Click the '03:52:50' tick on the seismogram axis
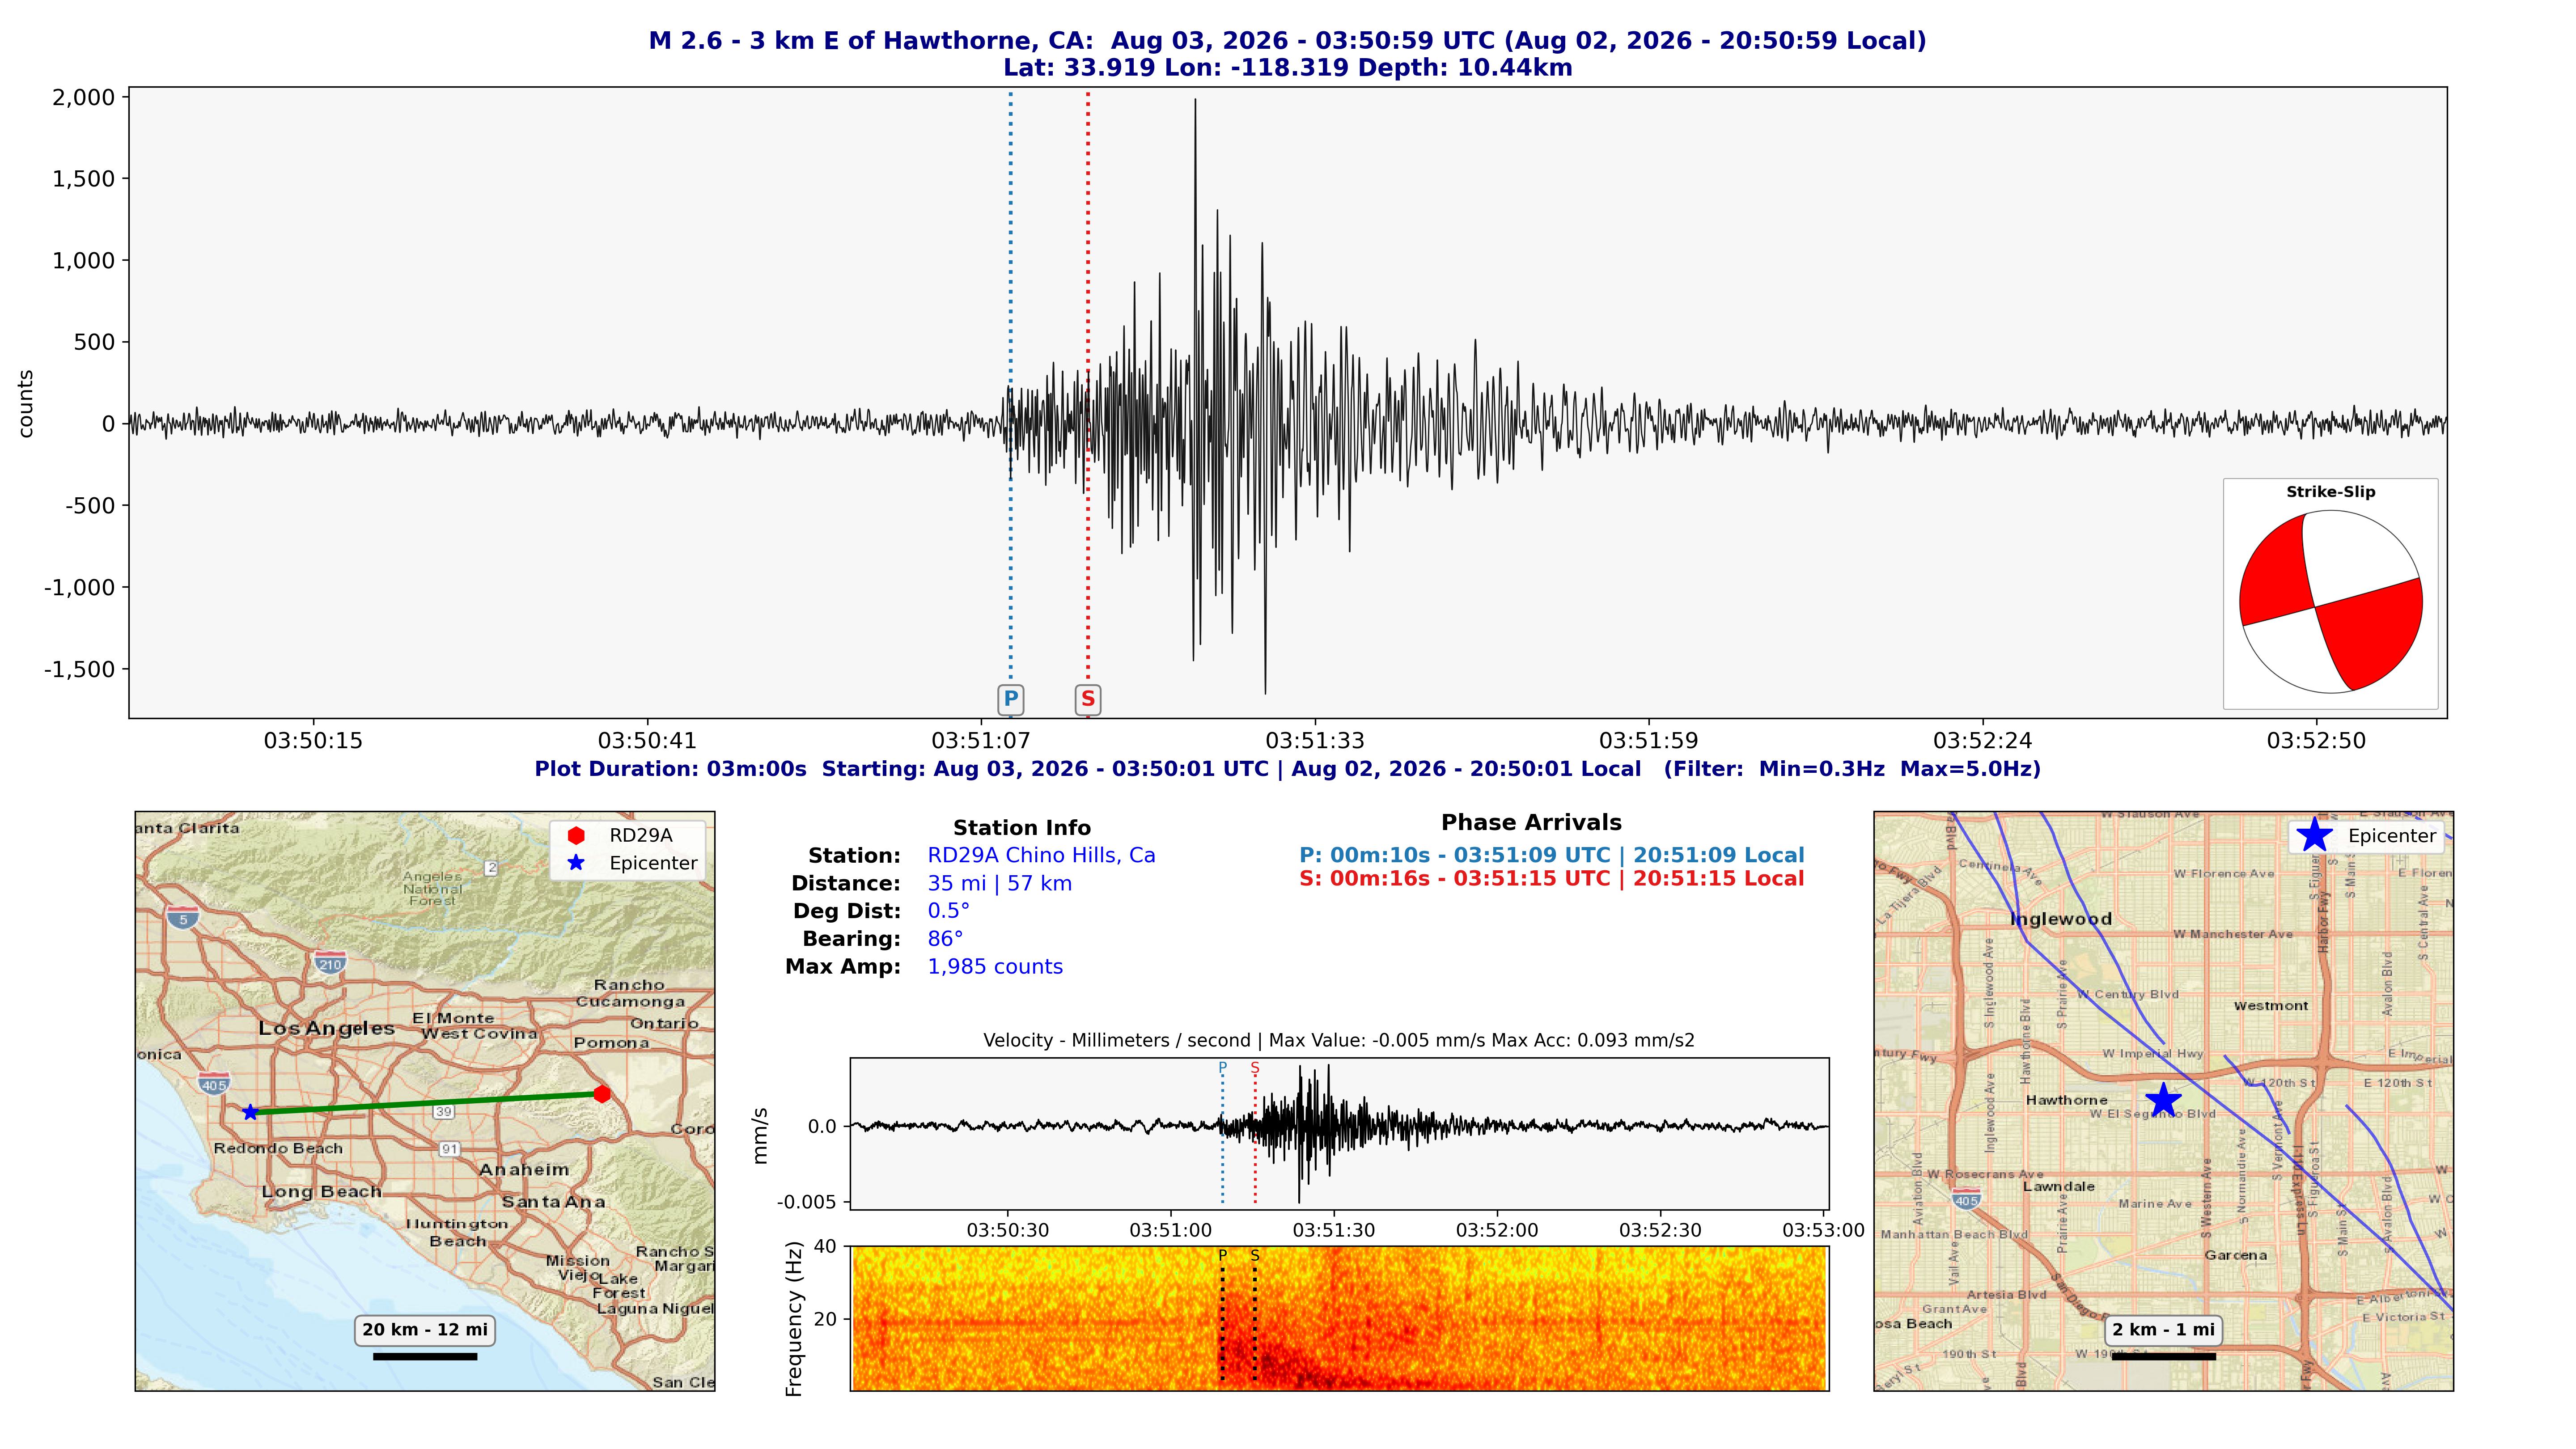 tap(2317, 741)
